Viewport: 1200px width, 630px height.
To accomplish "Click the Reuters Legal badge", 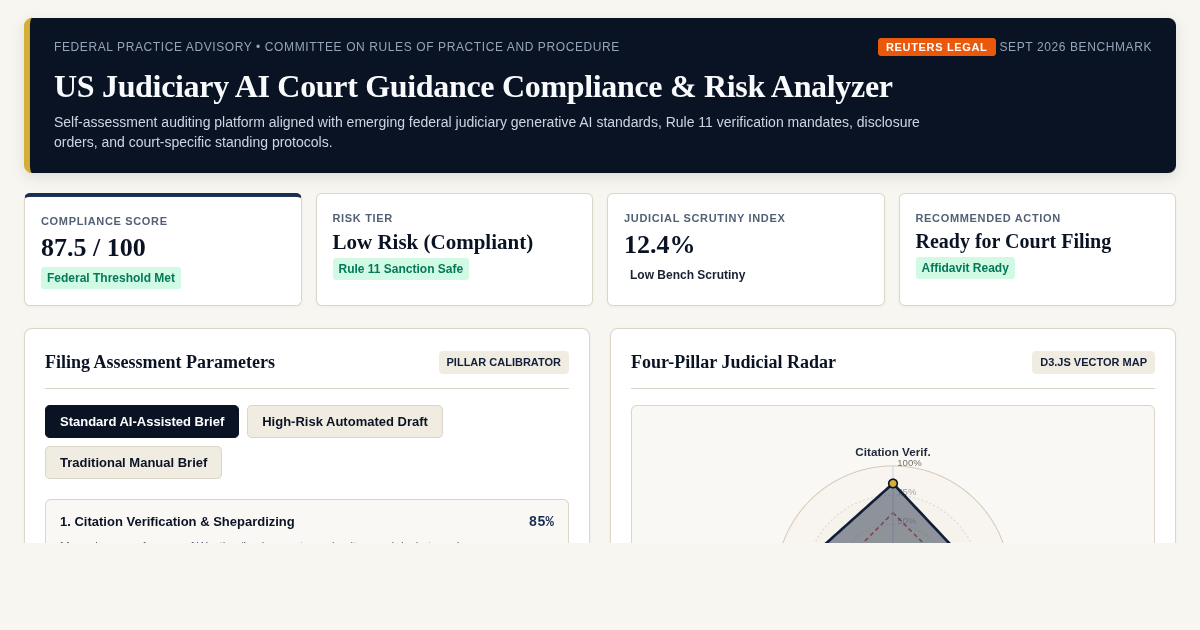I will click(x=937, y=47).
